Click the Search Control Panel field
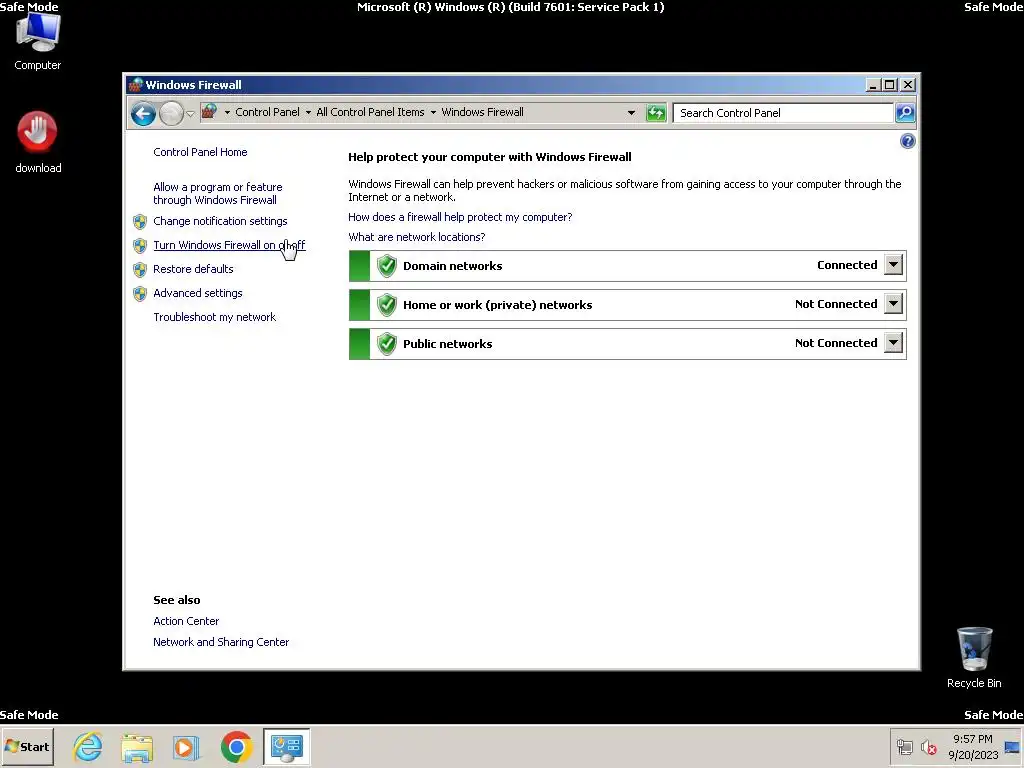The height and width of the screenshot is (768, 1024). click(x=784, y=113)
